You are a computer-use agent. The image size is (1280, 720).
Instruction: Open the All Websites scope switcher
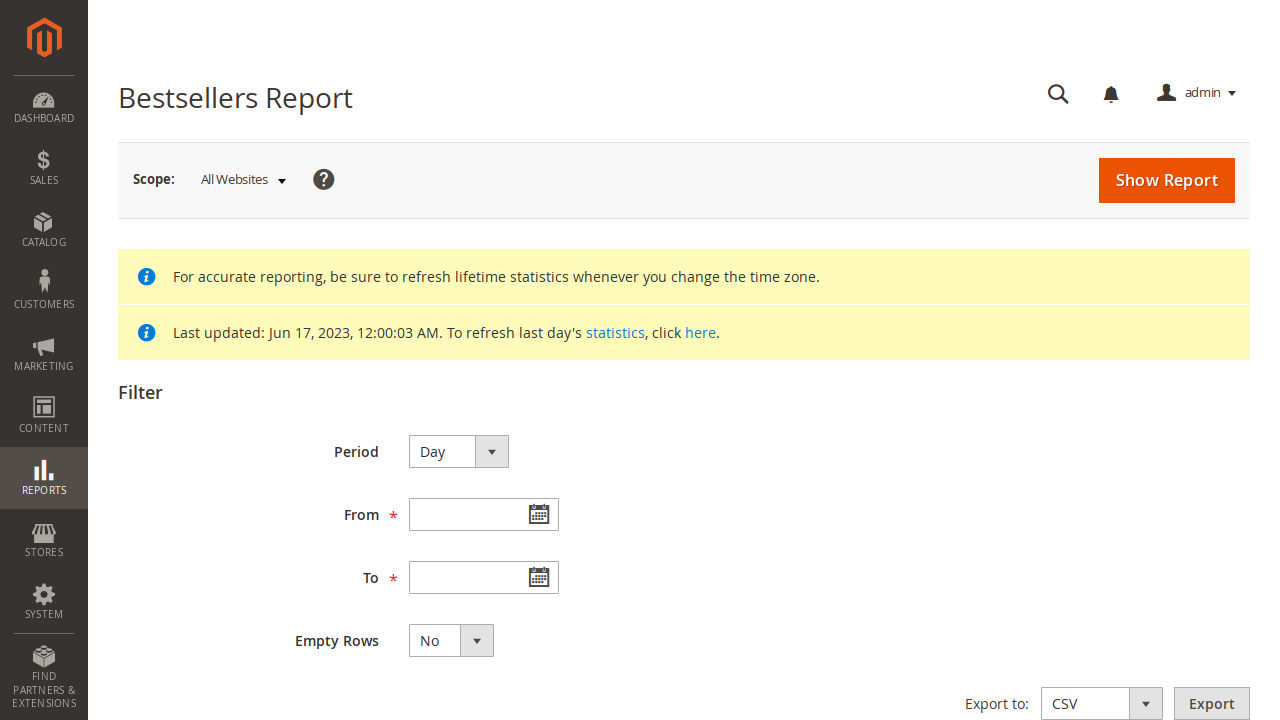point(244,180)
